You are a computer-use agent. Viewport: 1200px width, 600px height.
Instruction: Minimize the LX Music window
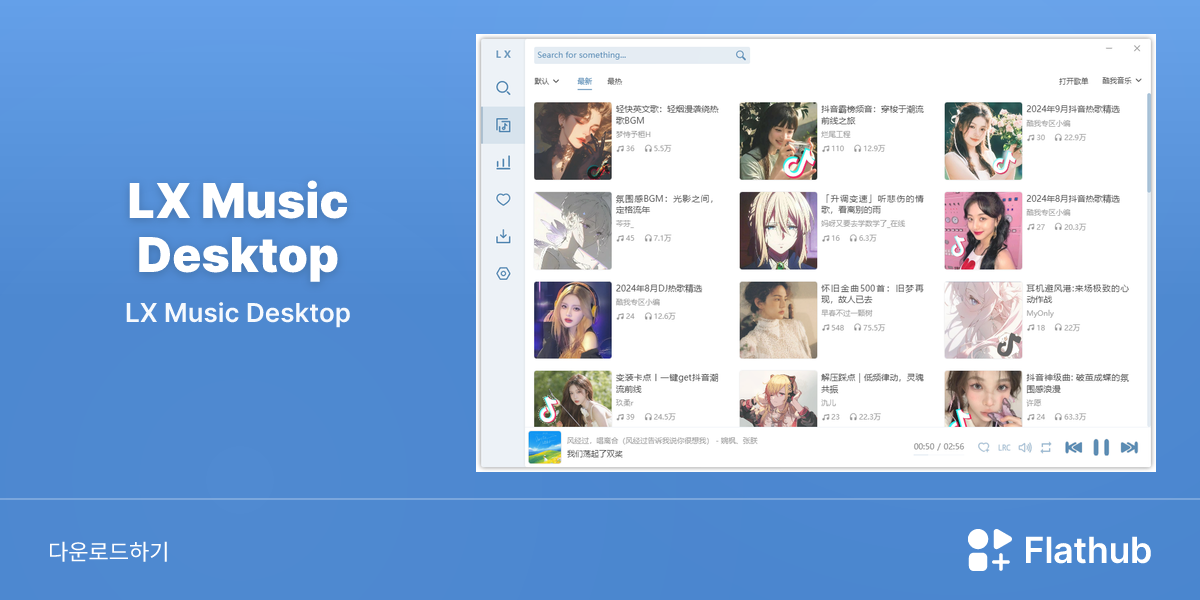[1110, 48]
